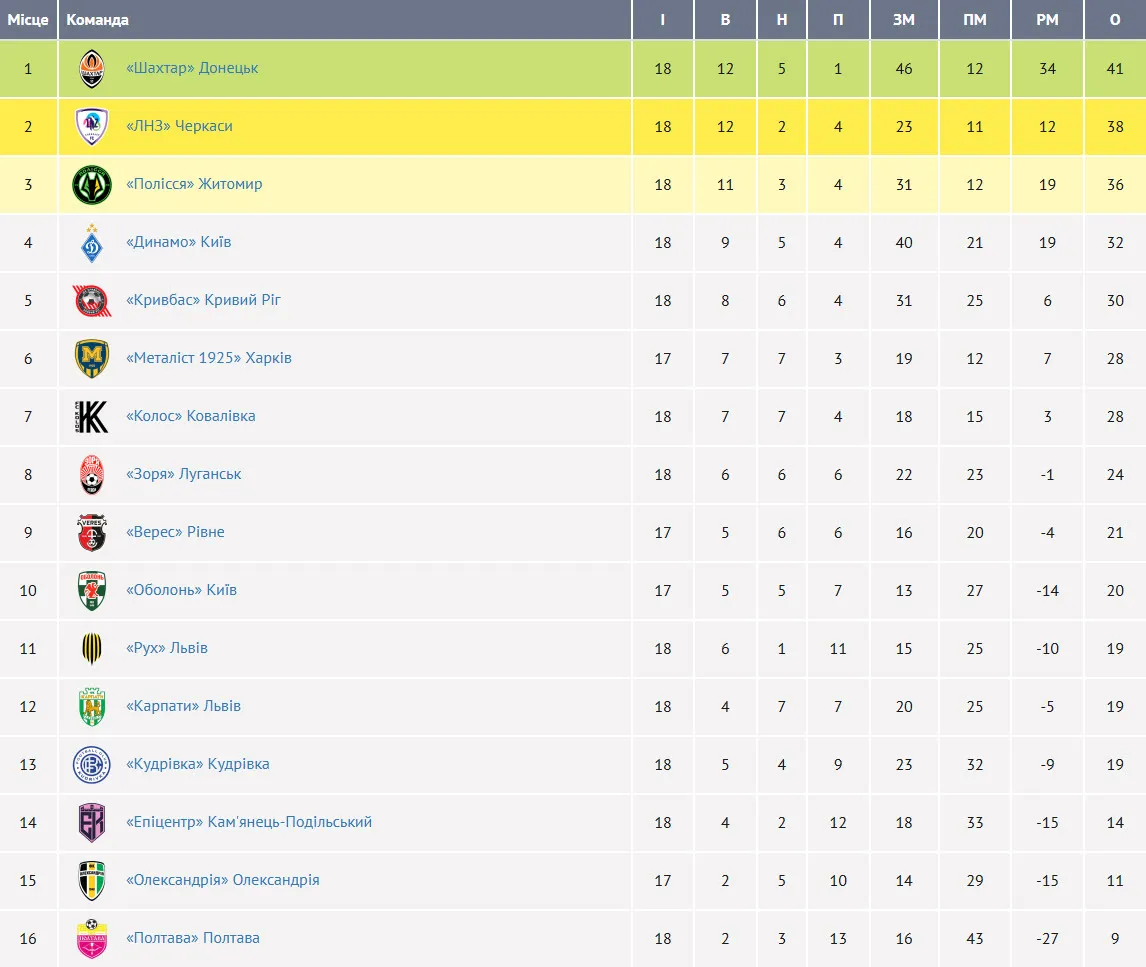Click the Shakhtar Donetsk club logo
Screen dimensions: 1146x967
coord(92,69)
